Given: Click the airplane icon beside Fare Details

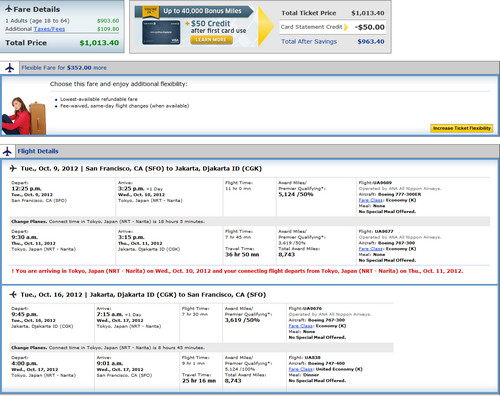Looking at the screenshot, I should coord(9,9).
